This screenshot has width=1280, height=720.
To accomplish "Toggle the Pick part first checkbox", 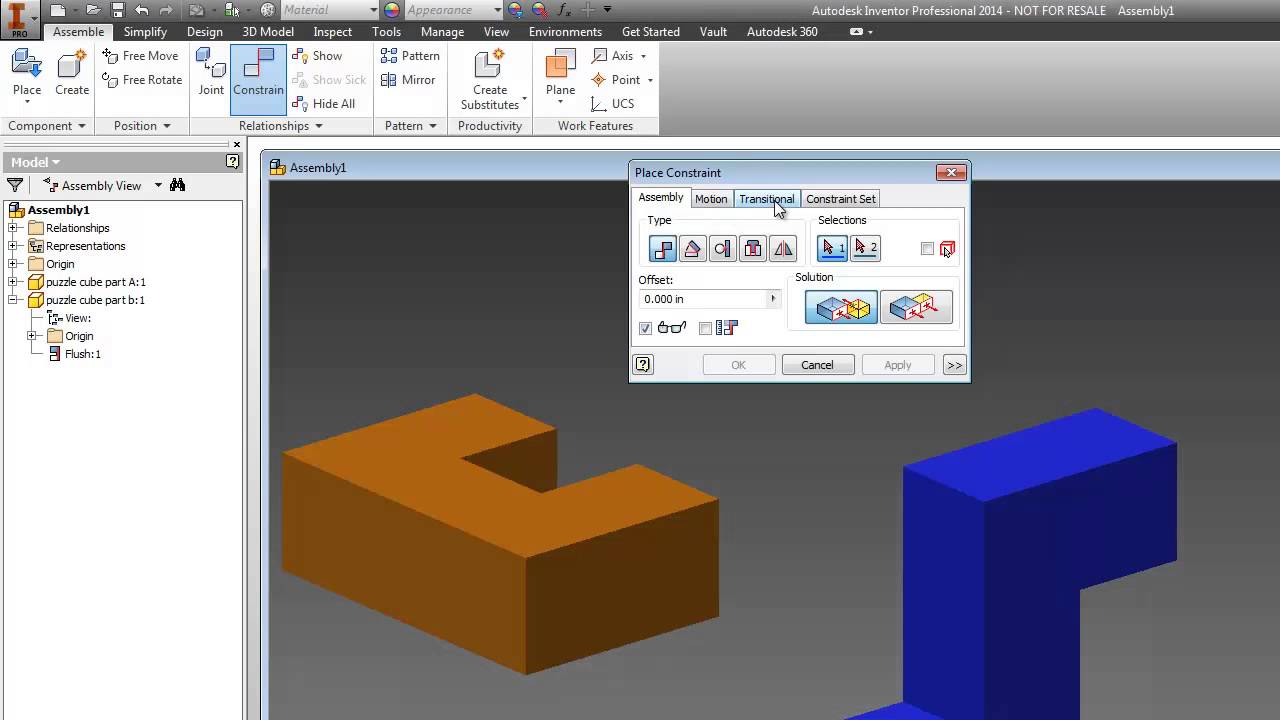I will point(927,249).
